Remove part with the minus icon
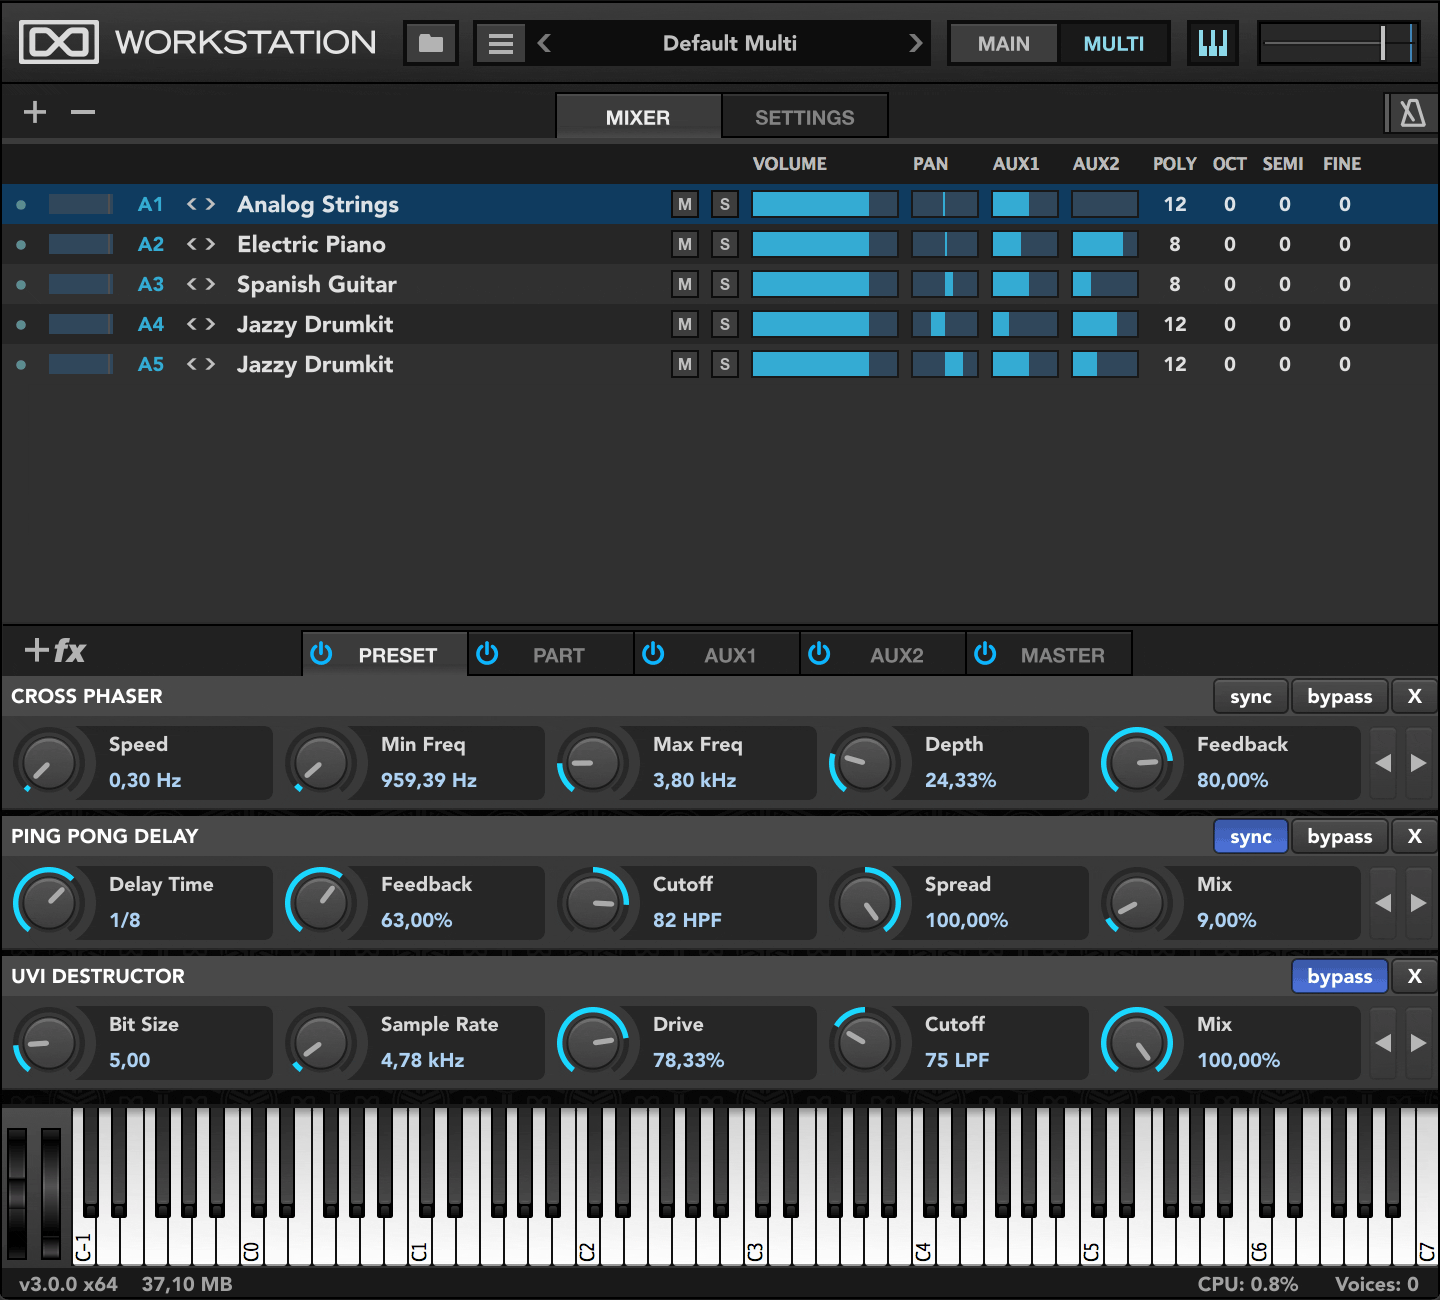Screen dimensions: 1440x1300 pos(83,112)
